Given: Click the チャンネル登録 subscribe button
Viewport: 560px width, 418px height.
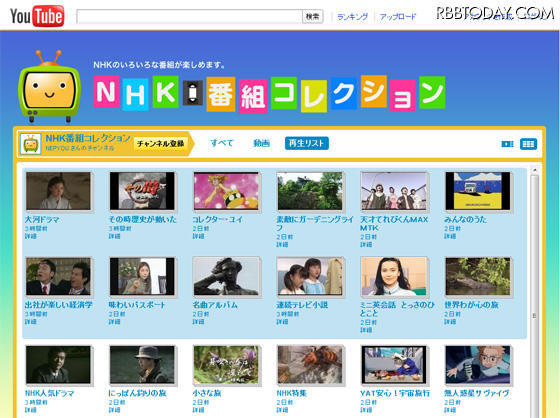Looking at the screenshot, I should coord(160,144).
